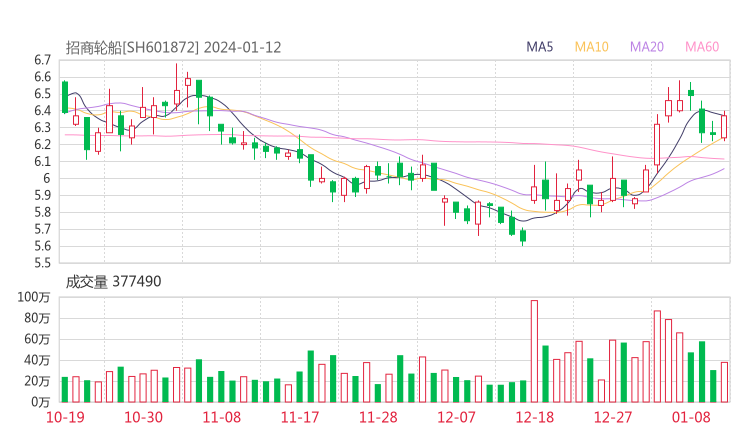
Task: Click the 10-19 date label
Action: [x=65, y=417]
